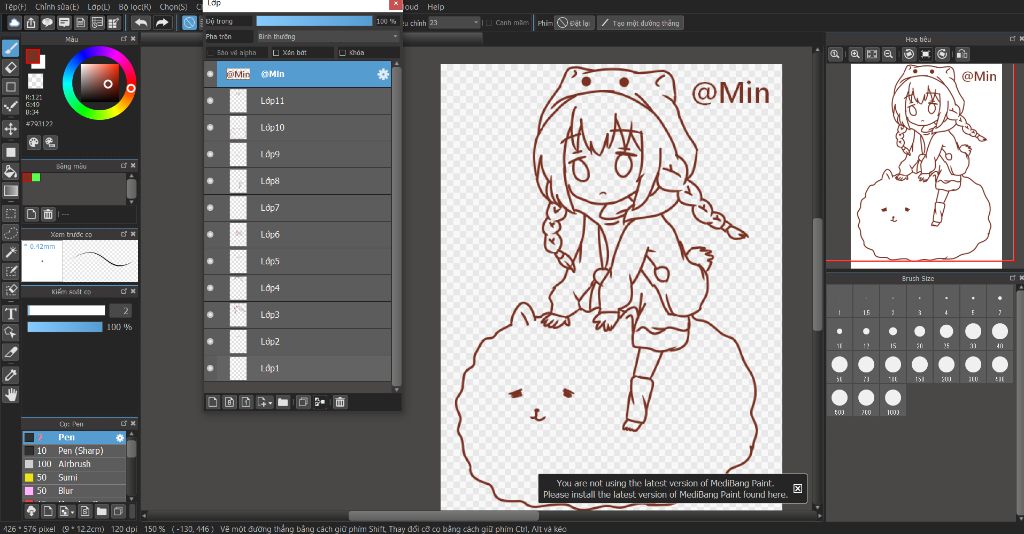This screenshot has width=1024, height=534.
Task: Select the Blur brush
Action: pos(74,491)
